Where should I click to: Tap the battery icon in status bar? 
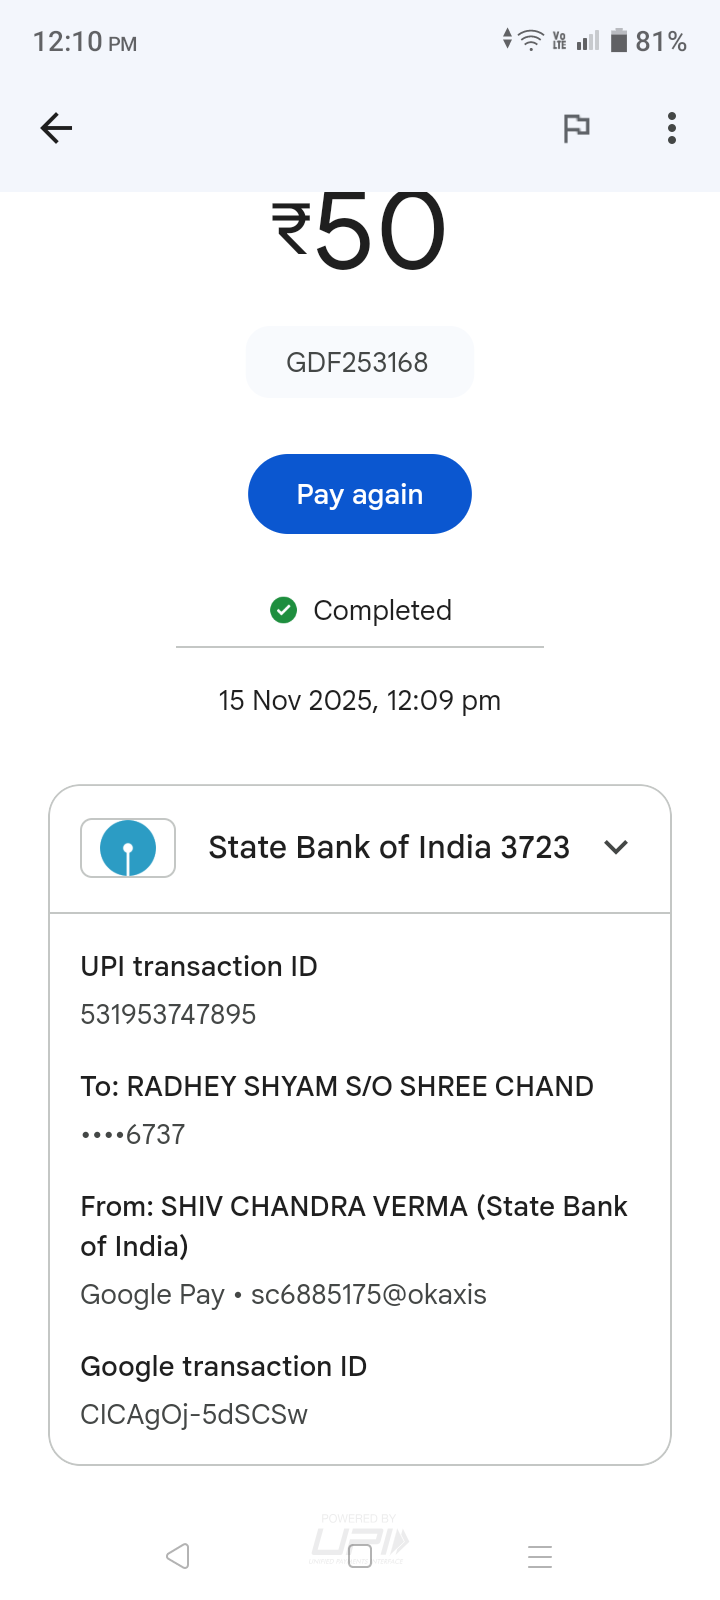(619, 41)
